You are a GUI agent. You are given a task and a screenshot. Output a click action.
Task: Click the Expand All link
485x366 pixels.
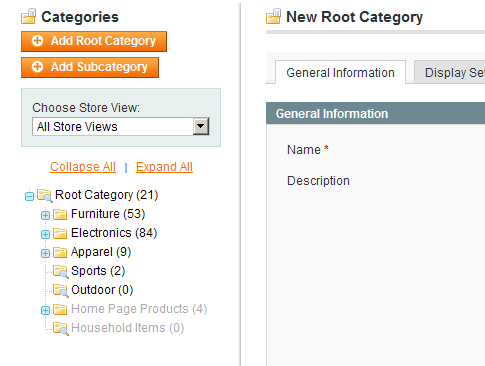(164, 167)
